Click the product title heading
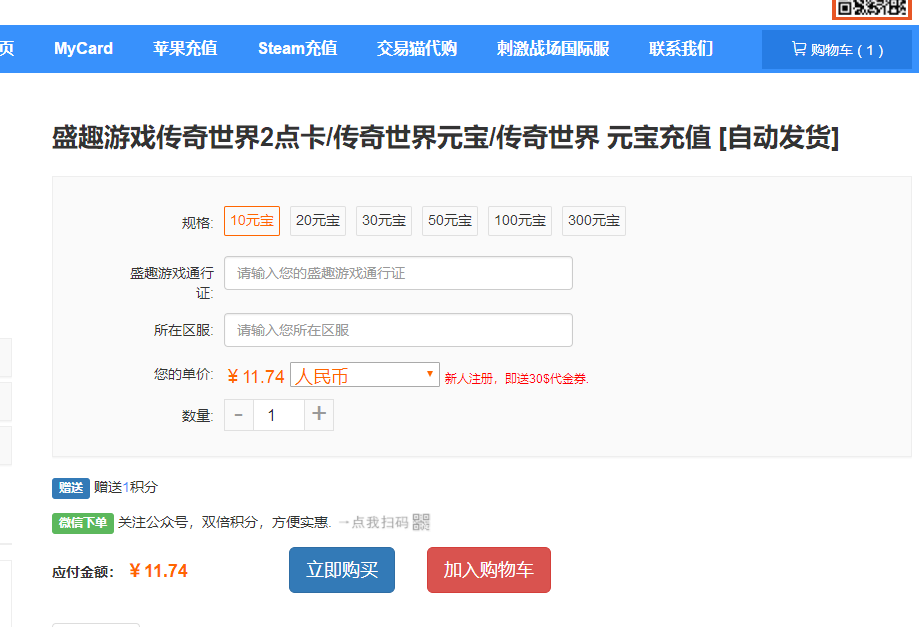This screenshot has height=627, width=919. pyautogui.click(x=445, y=138)
